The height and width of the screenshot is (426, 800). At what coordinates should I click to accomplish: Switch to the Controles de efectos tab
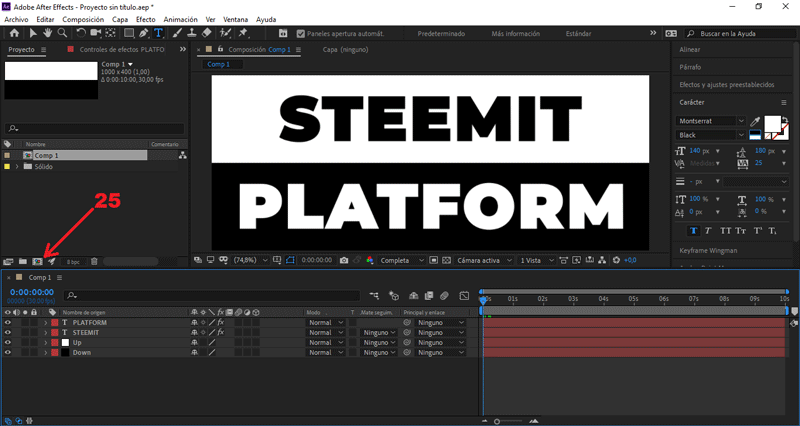click(x=122, y=49)
